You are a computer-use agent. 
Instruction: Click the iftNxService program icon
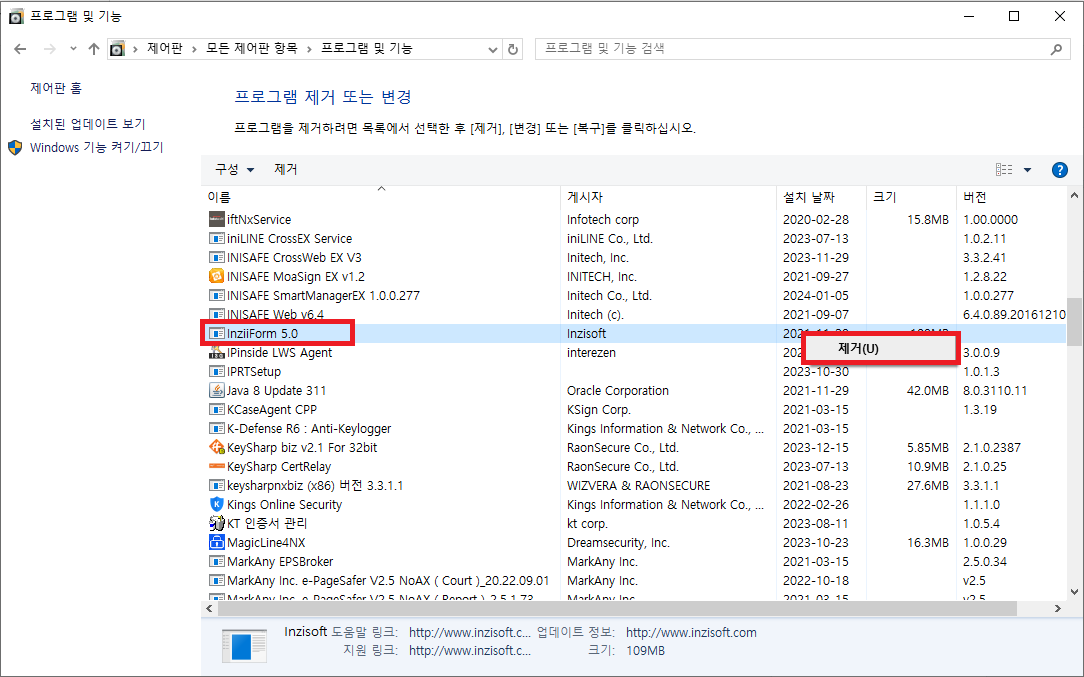point(216,219)
